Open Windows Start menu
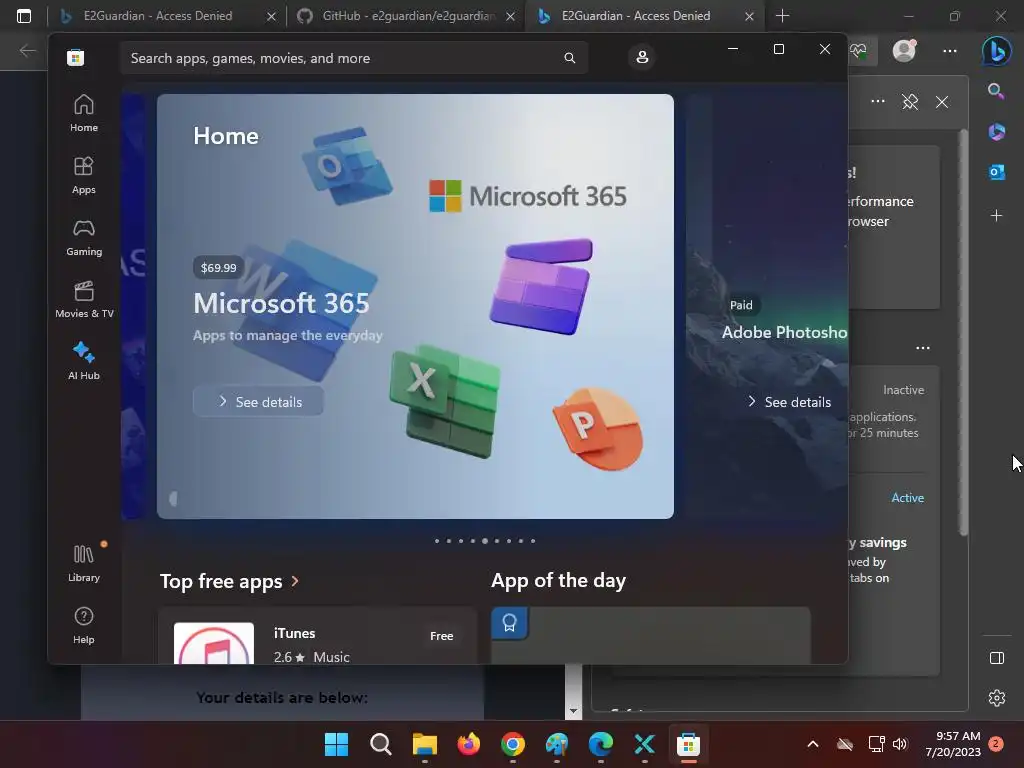Image resolution: width=1024 pixels, height=768 pixels. pos(336,744)
